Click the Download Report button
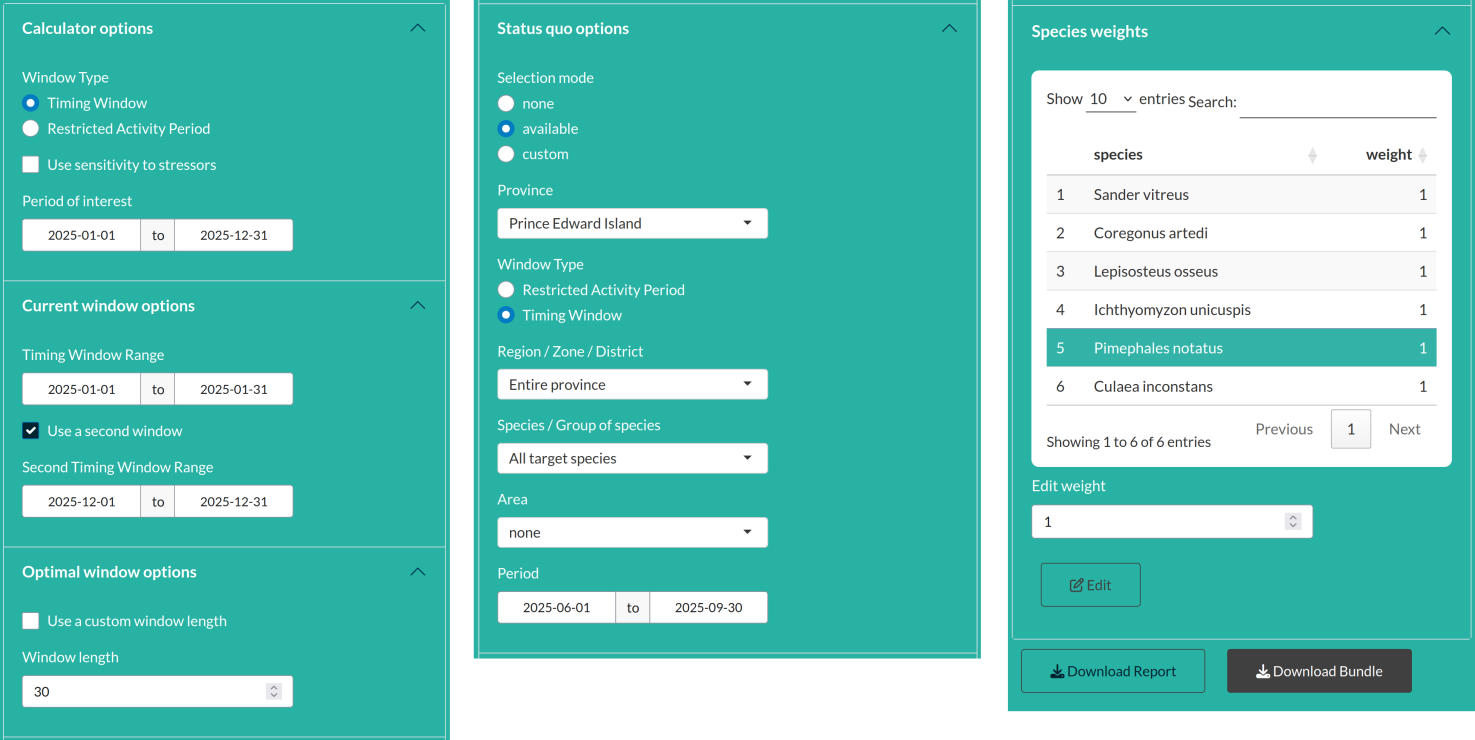This screenshot has width=1475, height=740. [1113, 671]
